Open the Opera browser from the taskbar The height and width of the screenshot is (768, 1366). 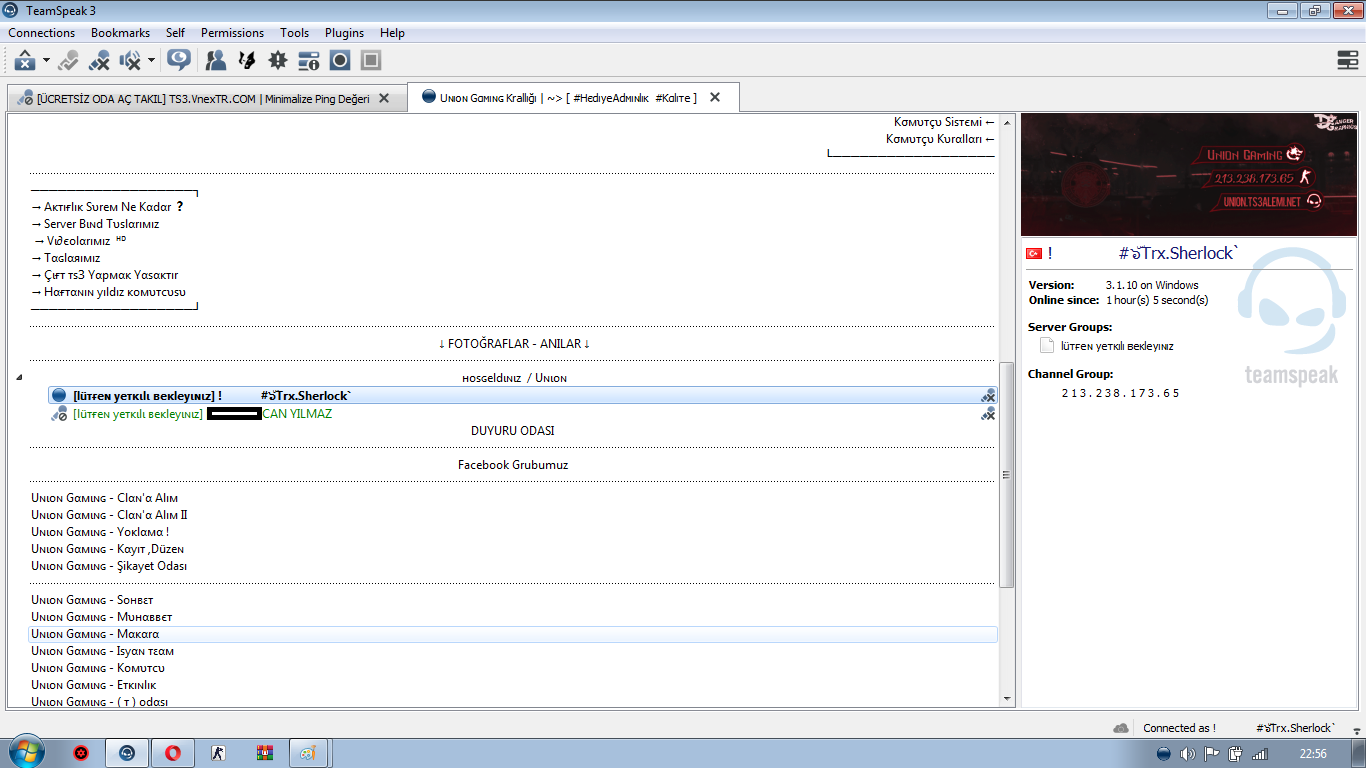(172, 753)
